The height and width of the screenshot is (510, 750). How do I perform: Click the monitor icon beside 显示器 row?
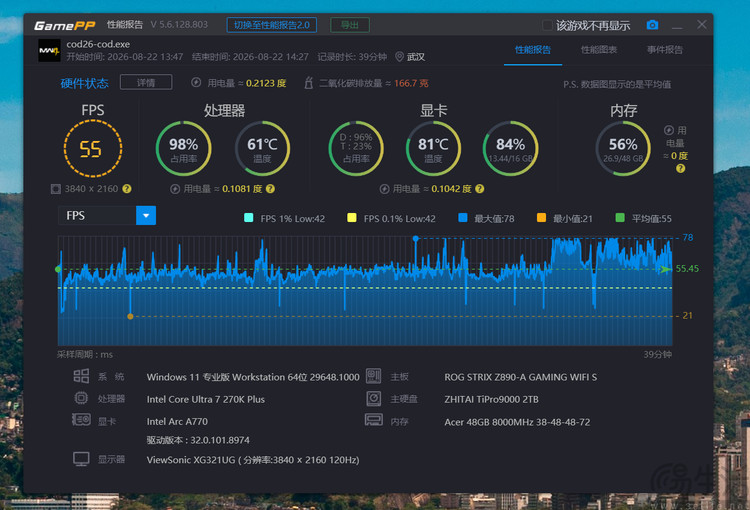pos(81,459)
